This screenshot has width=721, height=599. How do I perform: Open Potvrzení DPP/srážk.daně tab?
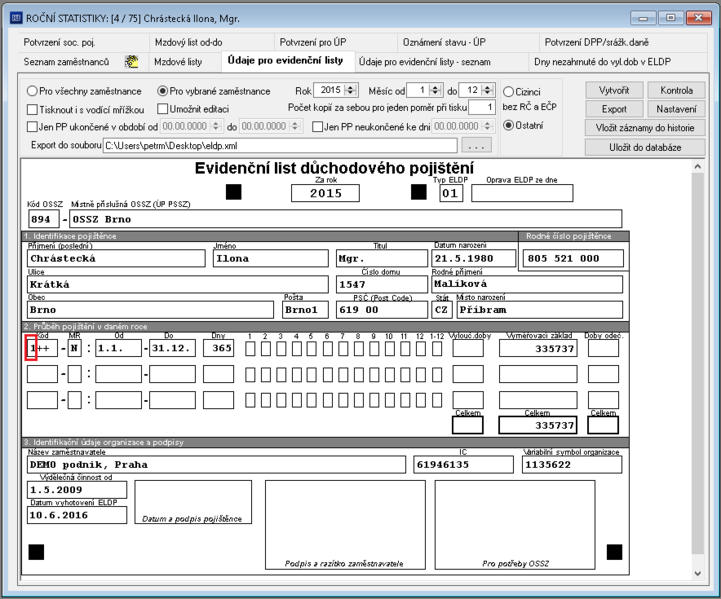597,42
